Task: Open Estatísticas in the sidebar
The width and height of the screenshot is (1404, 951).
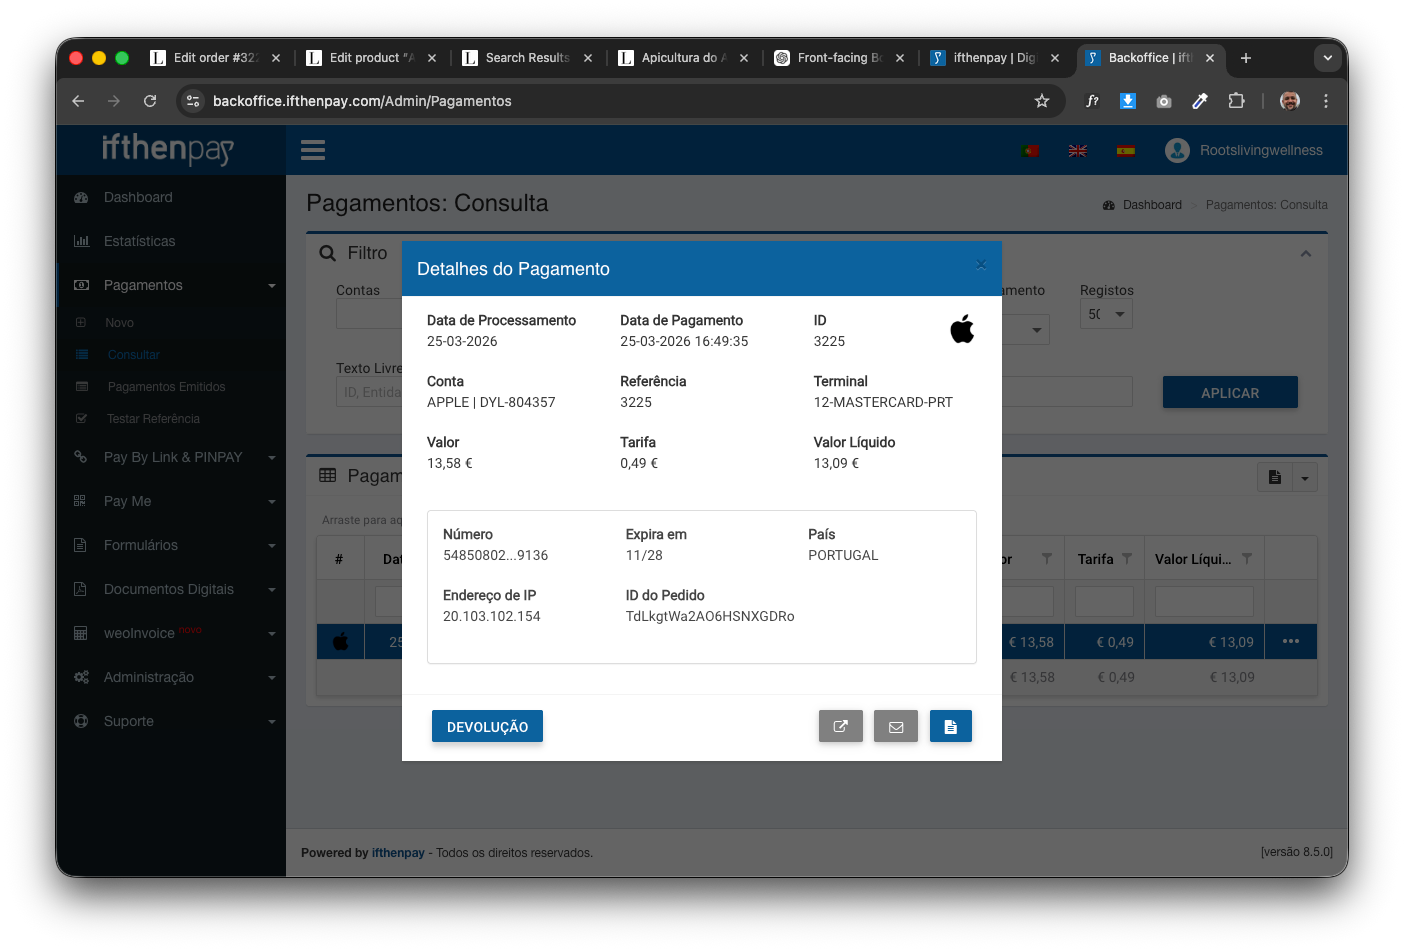Action: [139, 241]
